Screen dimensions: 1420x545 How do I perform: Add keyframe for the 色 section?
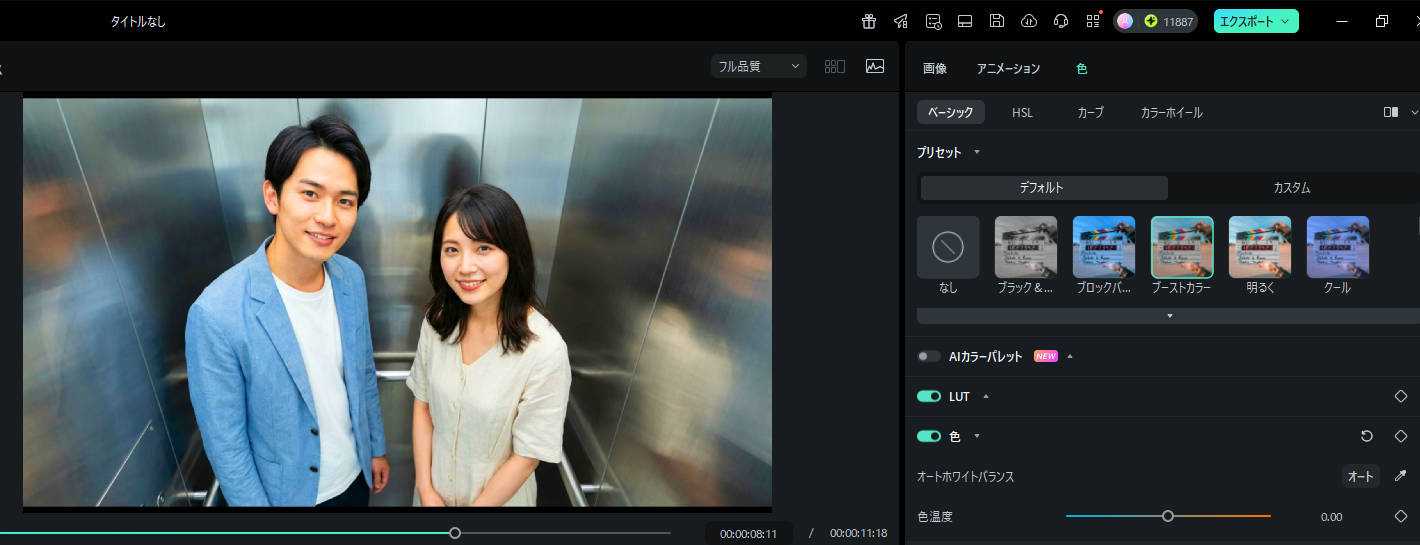(x=1400, y=436)
